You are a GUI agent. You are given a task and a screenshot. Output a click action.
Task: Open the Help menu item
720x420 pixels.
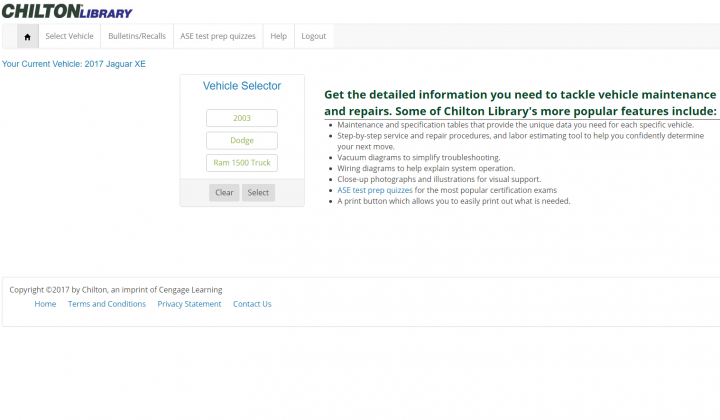[x=278, y=36]
